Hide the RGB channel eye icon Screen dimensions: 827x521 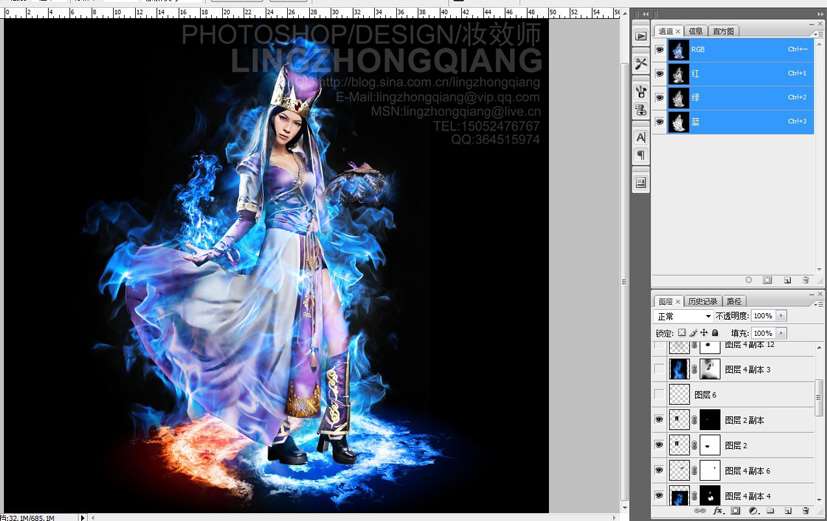(x=660, y=49)
